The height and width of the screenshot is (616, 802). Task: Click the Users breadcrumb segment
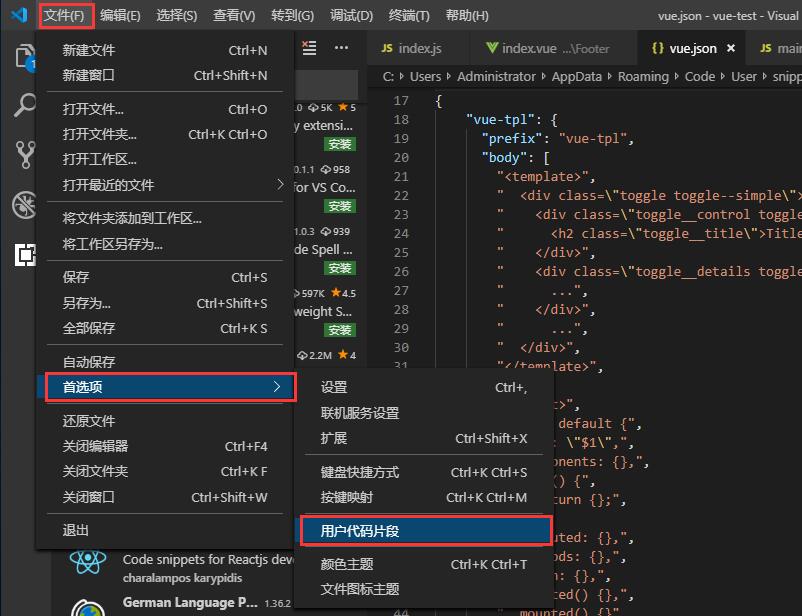pos(425,77)
